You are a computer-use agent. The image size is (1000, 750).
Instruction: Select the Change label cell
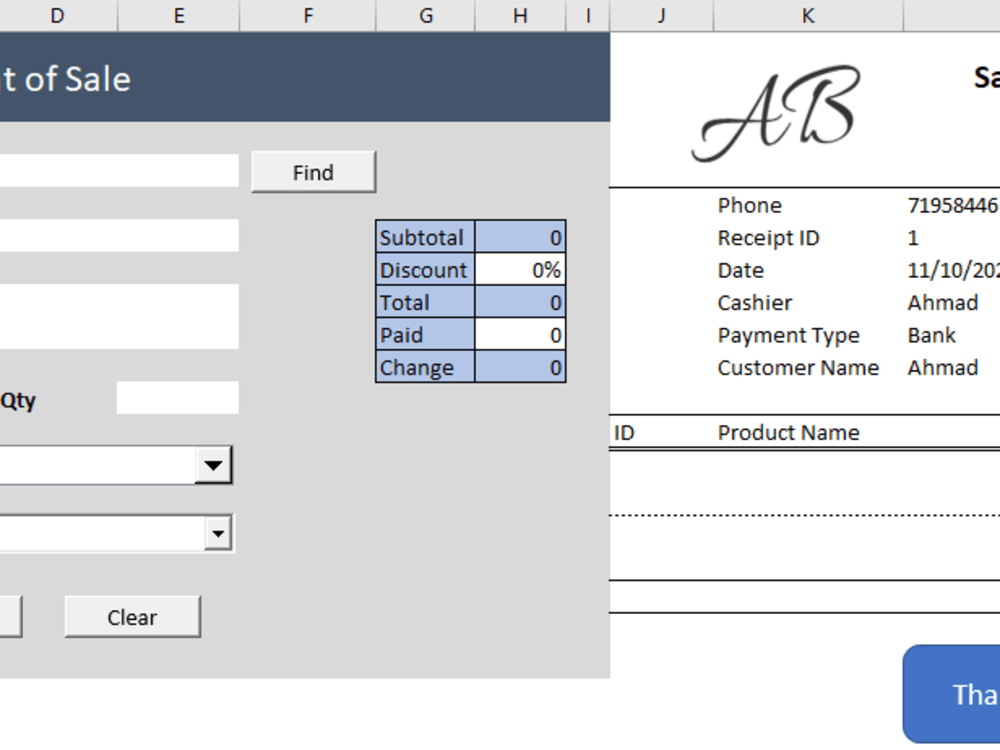click(x=425, y=367)
